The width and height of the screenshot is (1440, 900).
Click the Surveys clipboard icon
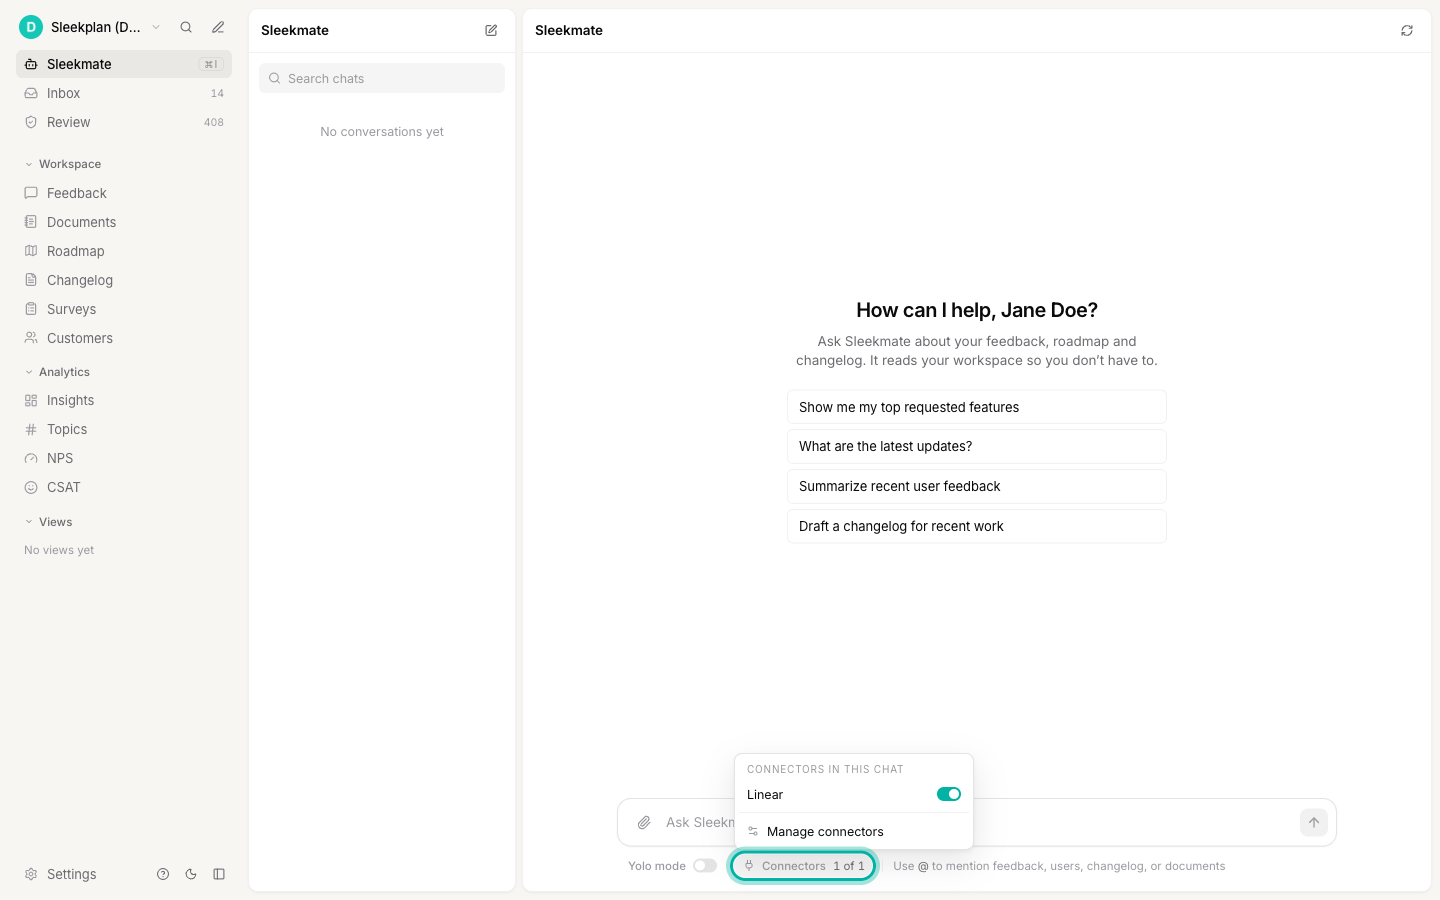click(31, 309)
